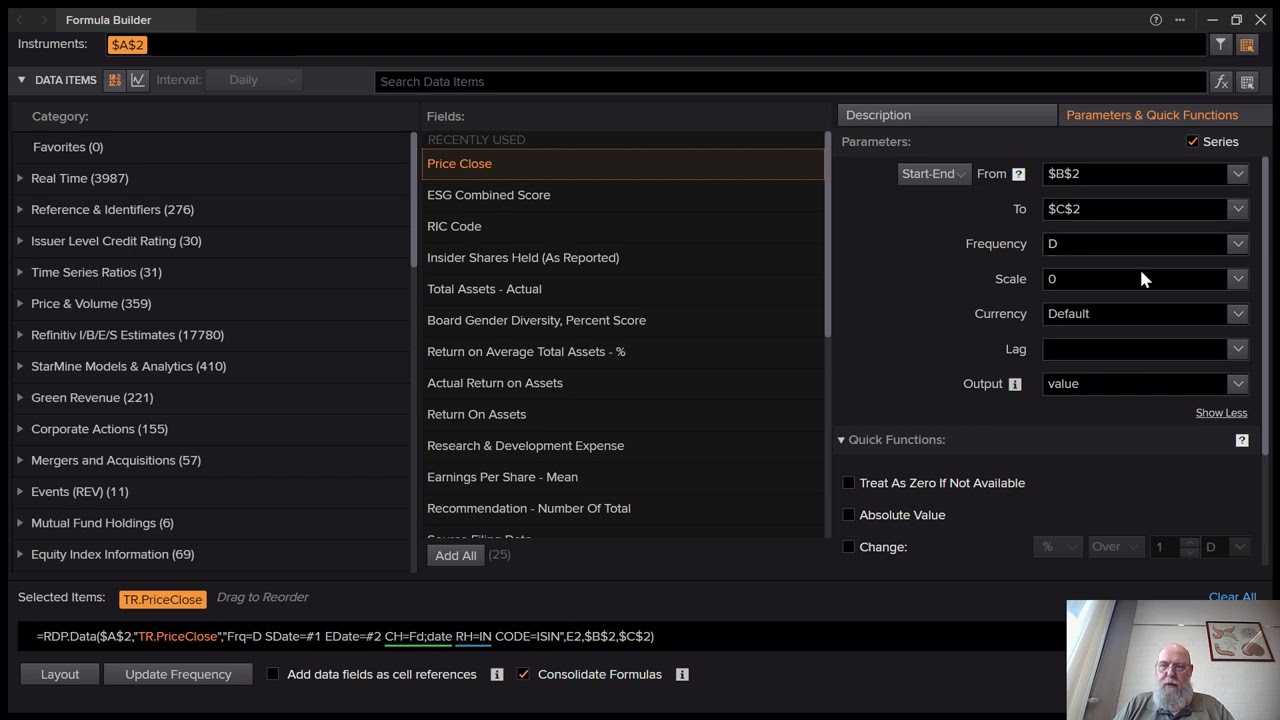Open the Currency dropdown
Screen dimensions: 1280x720
point(1238,314)
